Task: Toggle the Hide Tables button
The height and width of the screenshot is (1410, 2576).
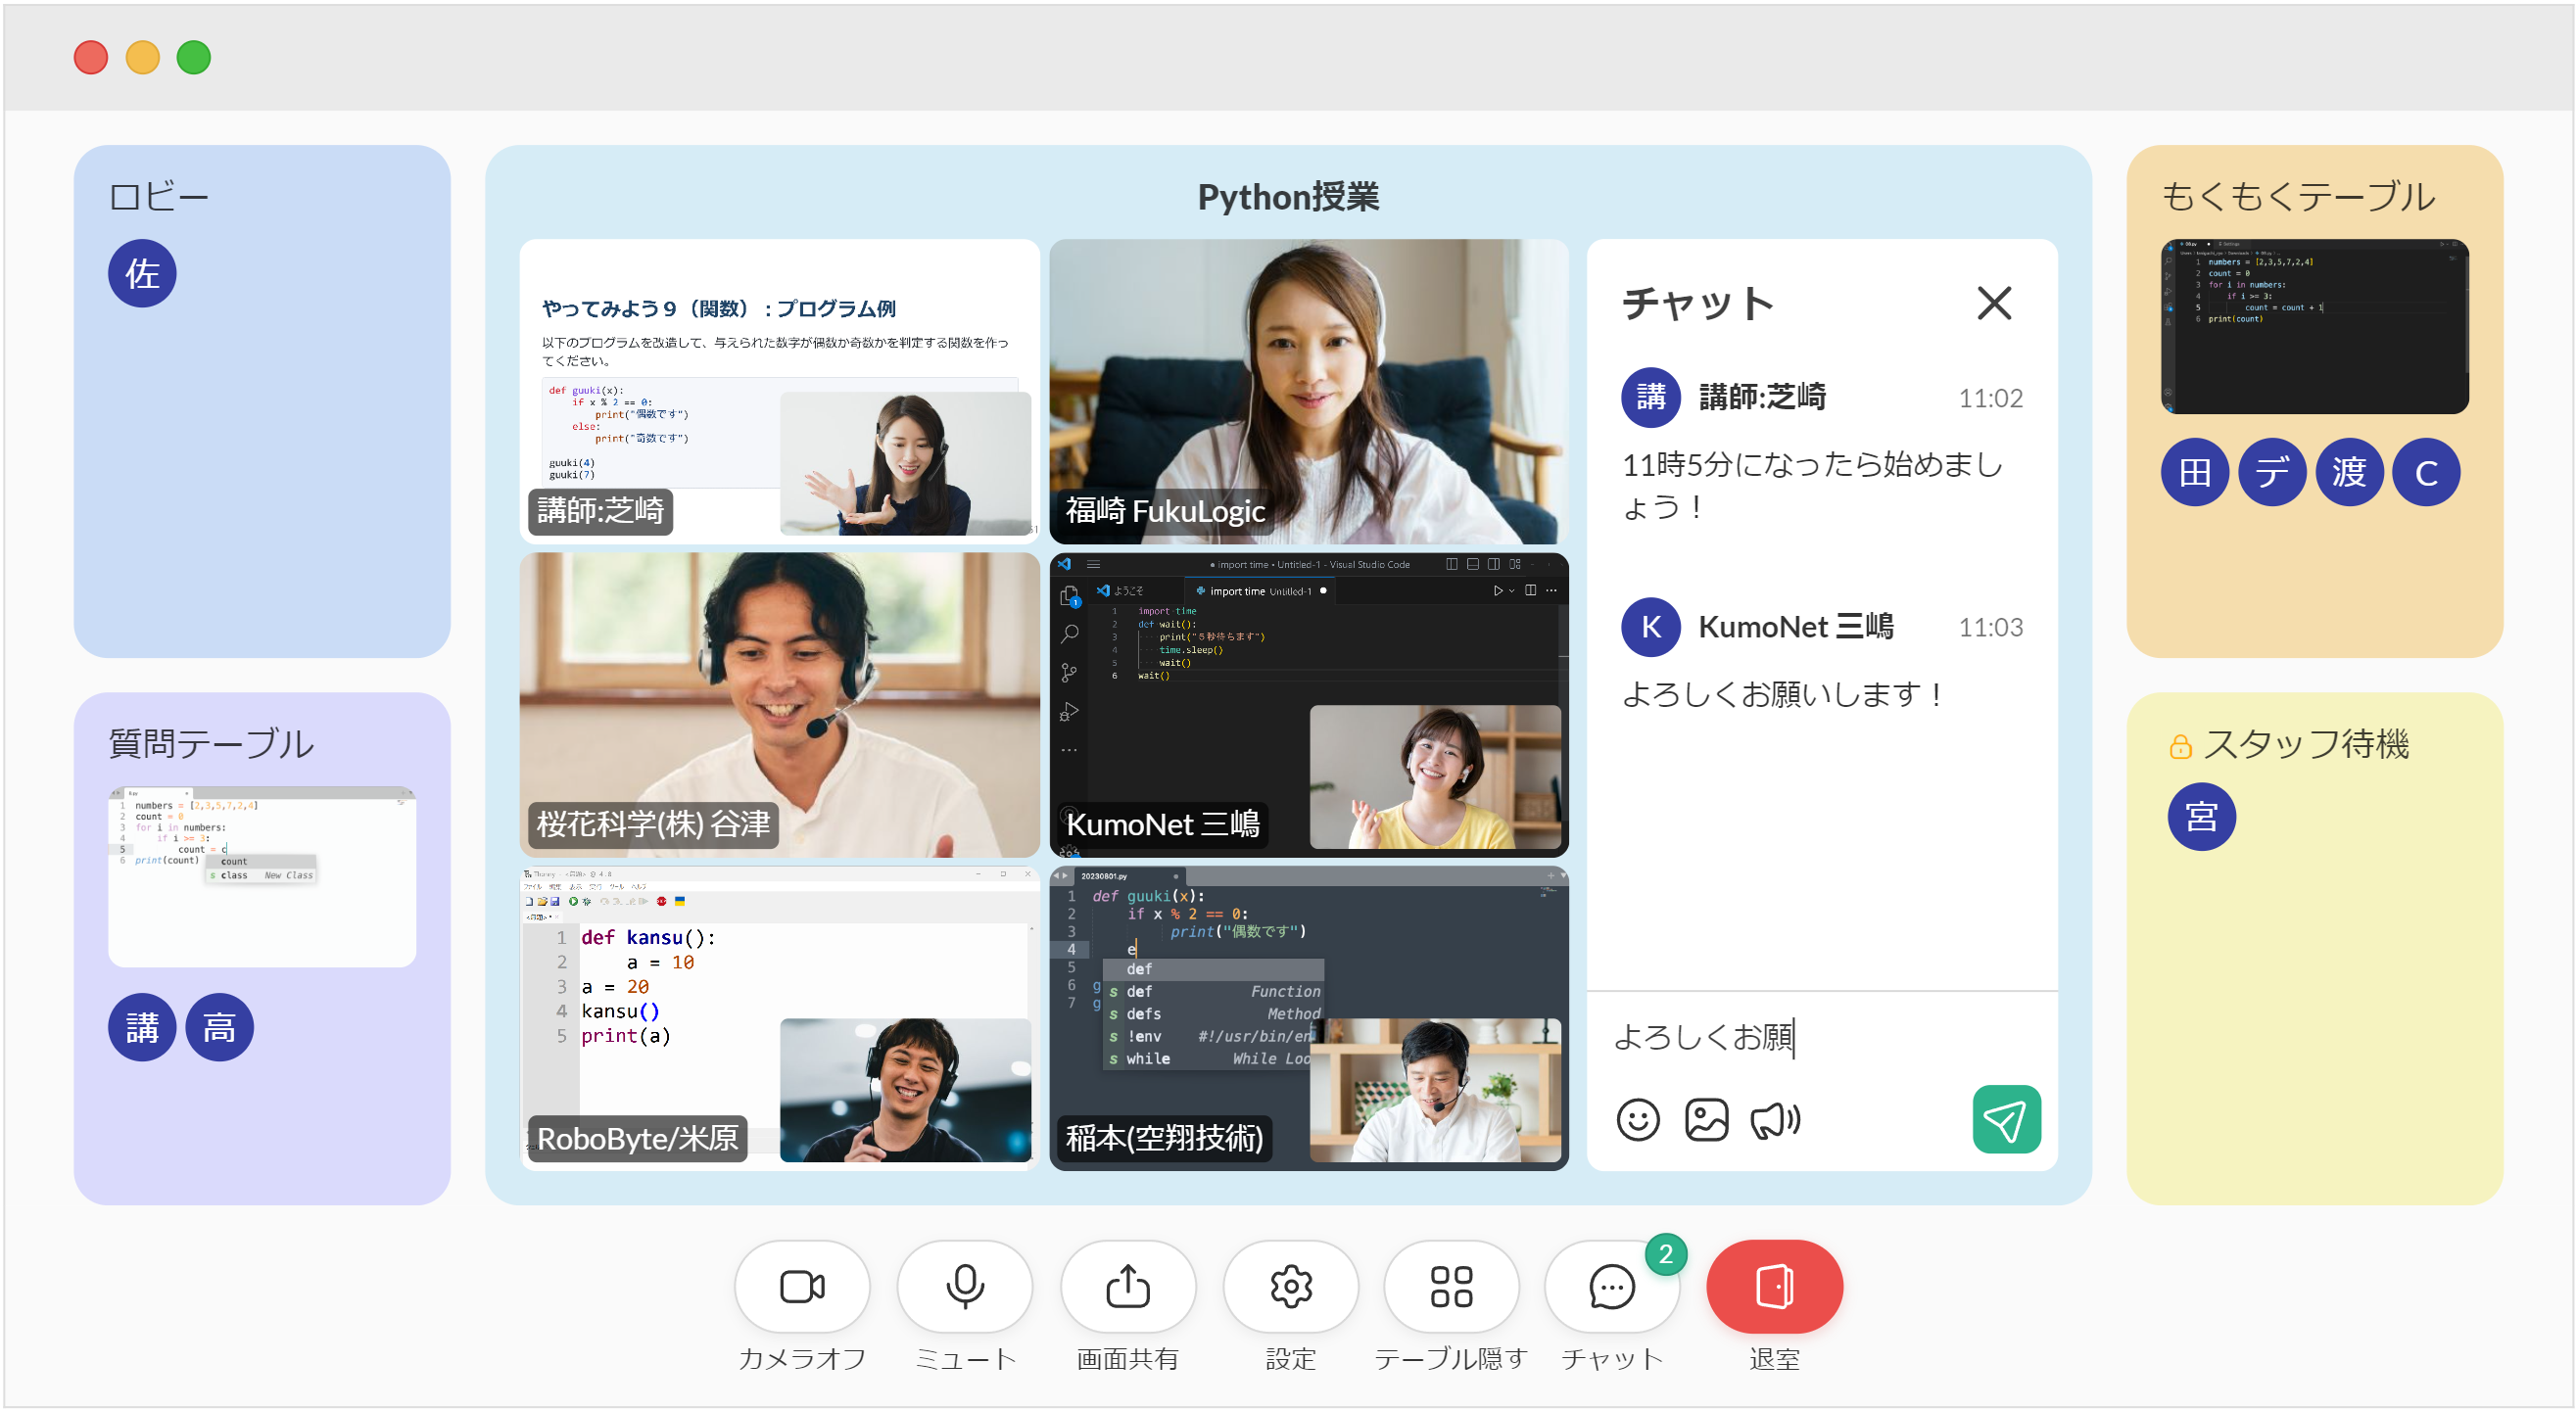Action: [x=1450, y=1286]
